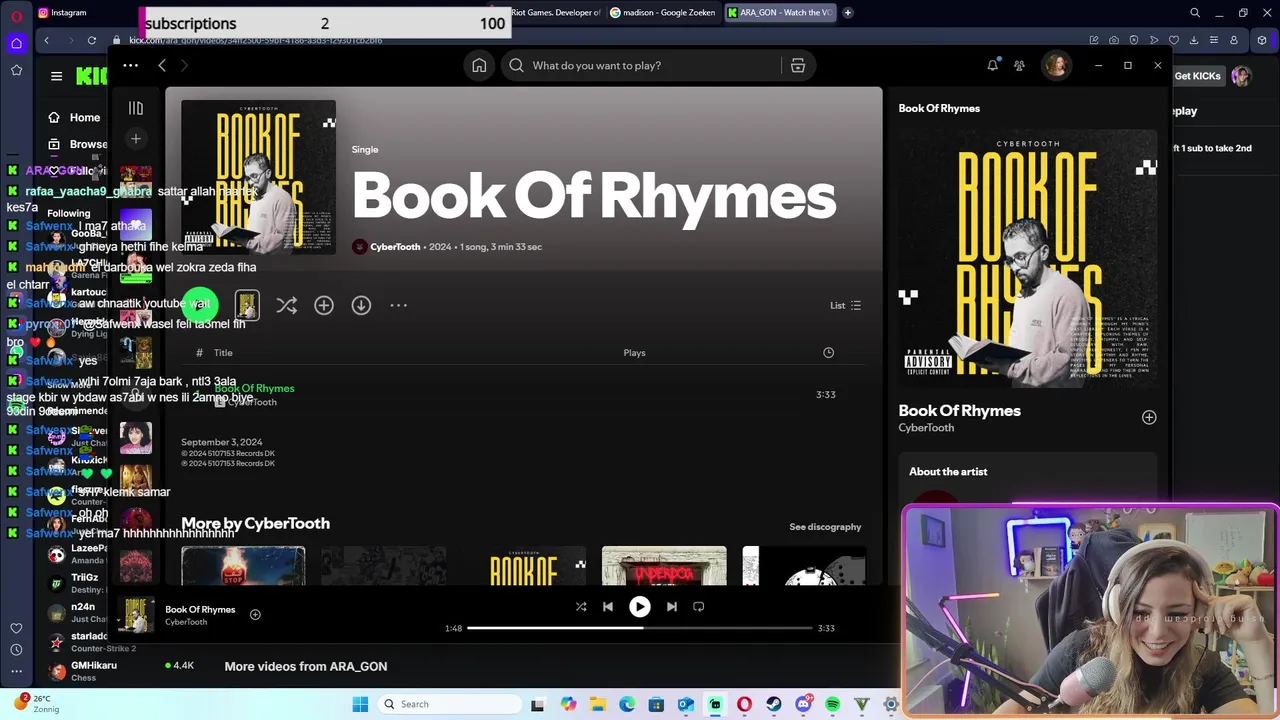The width and height of the screenshot is (1280, 720).
Task: Open more options for the single
Action: tap(398, 305)
